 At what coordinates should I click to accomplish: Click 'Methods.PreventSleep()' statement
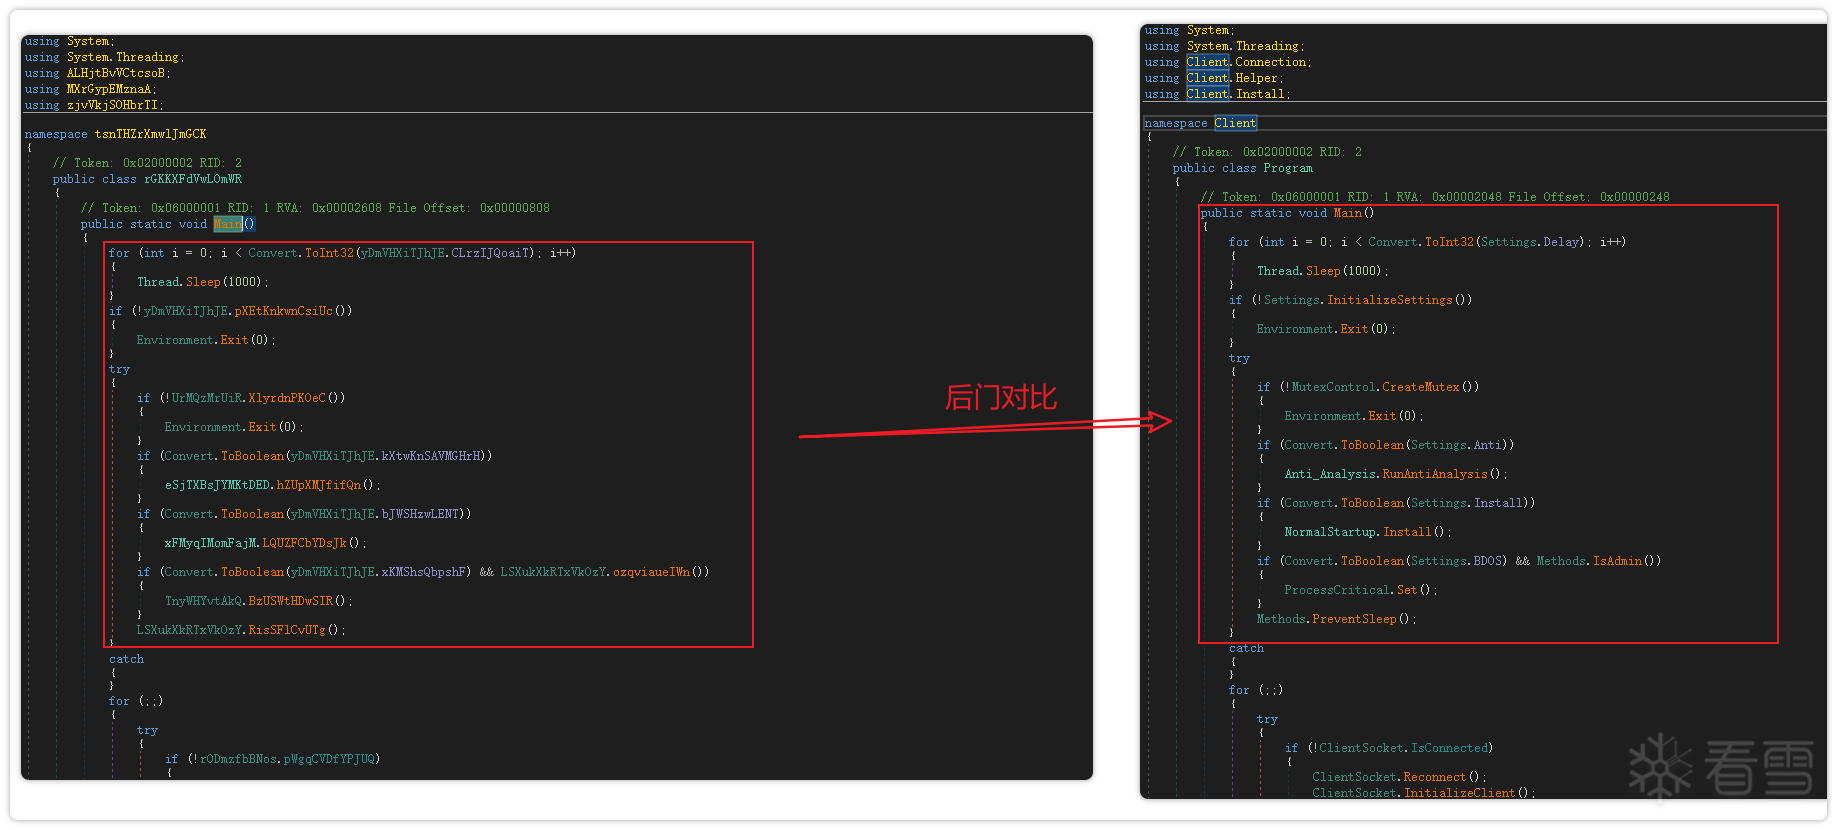pyautogui.click(x=1337, y=619)
